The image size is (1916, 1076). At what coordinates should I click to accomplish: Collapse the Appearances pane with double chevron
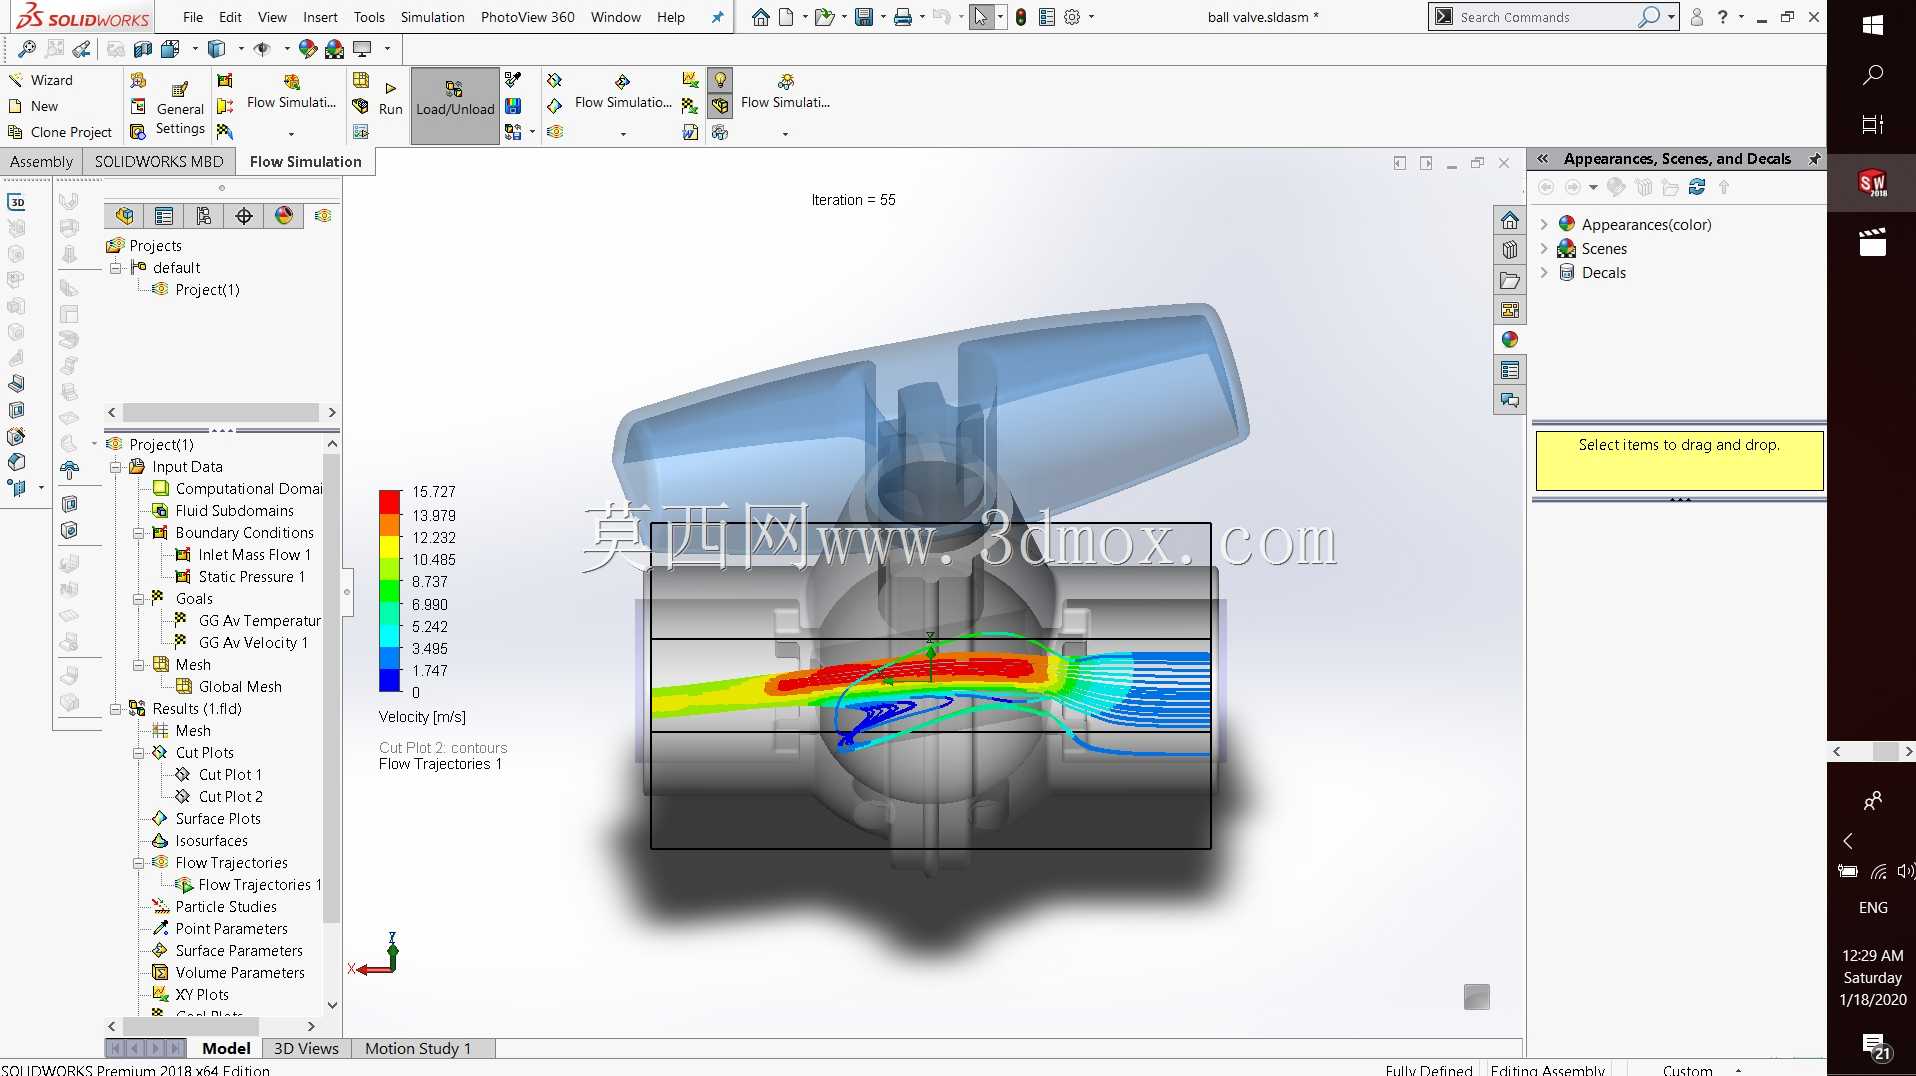(x=1543, y=159)
